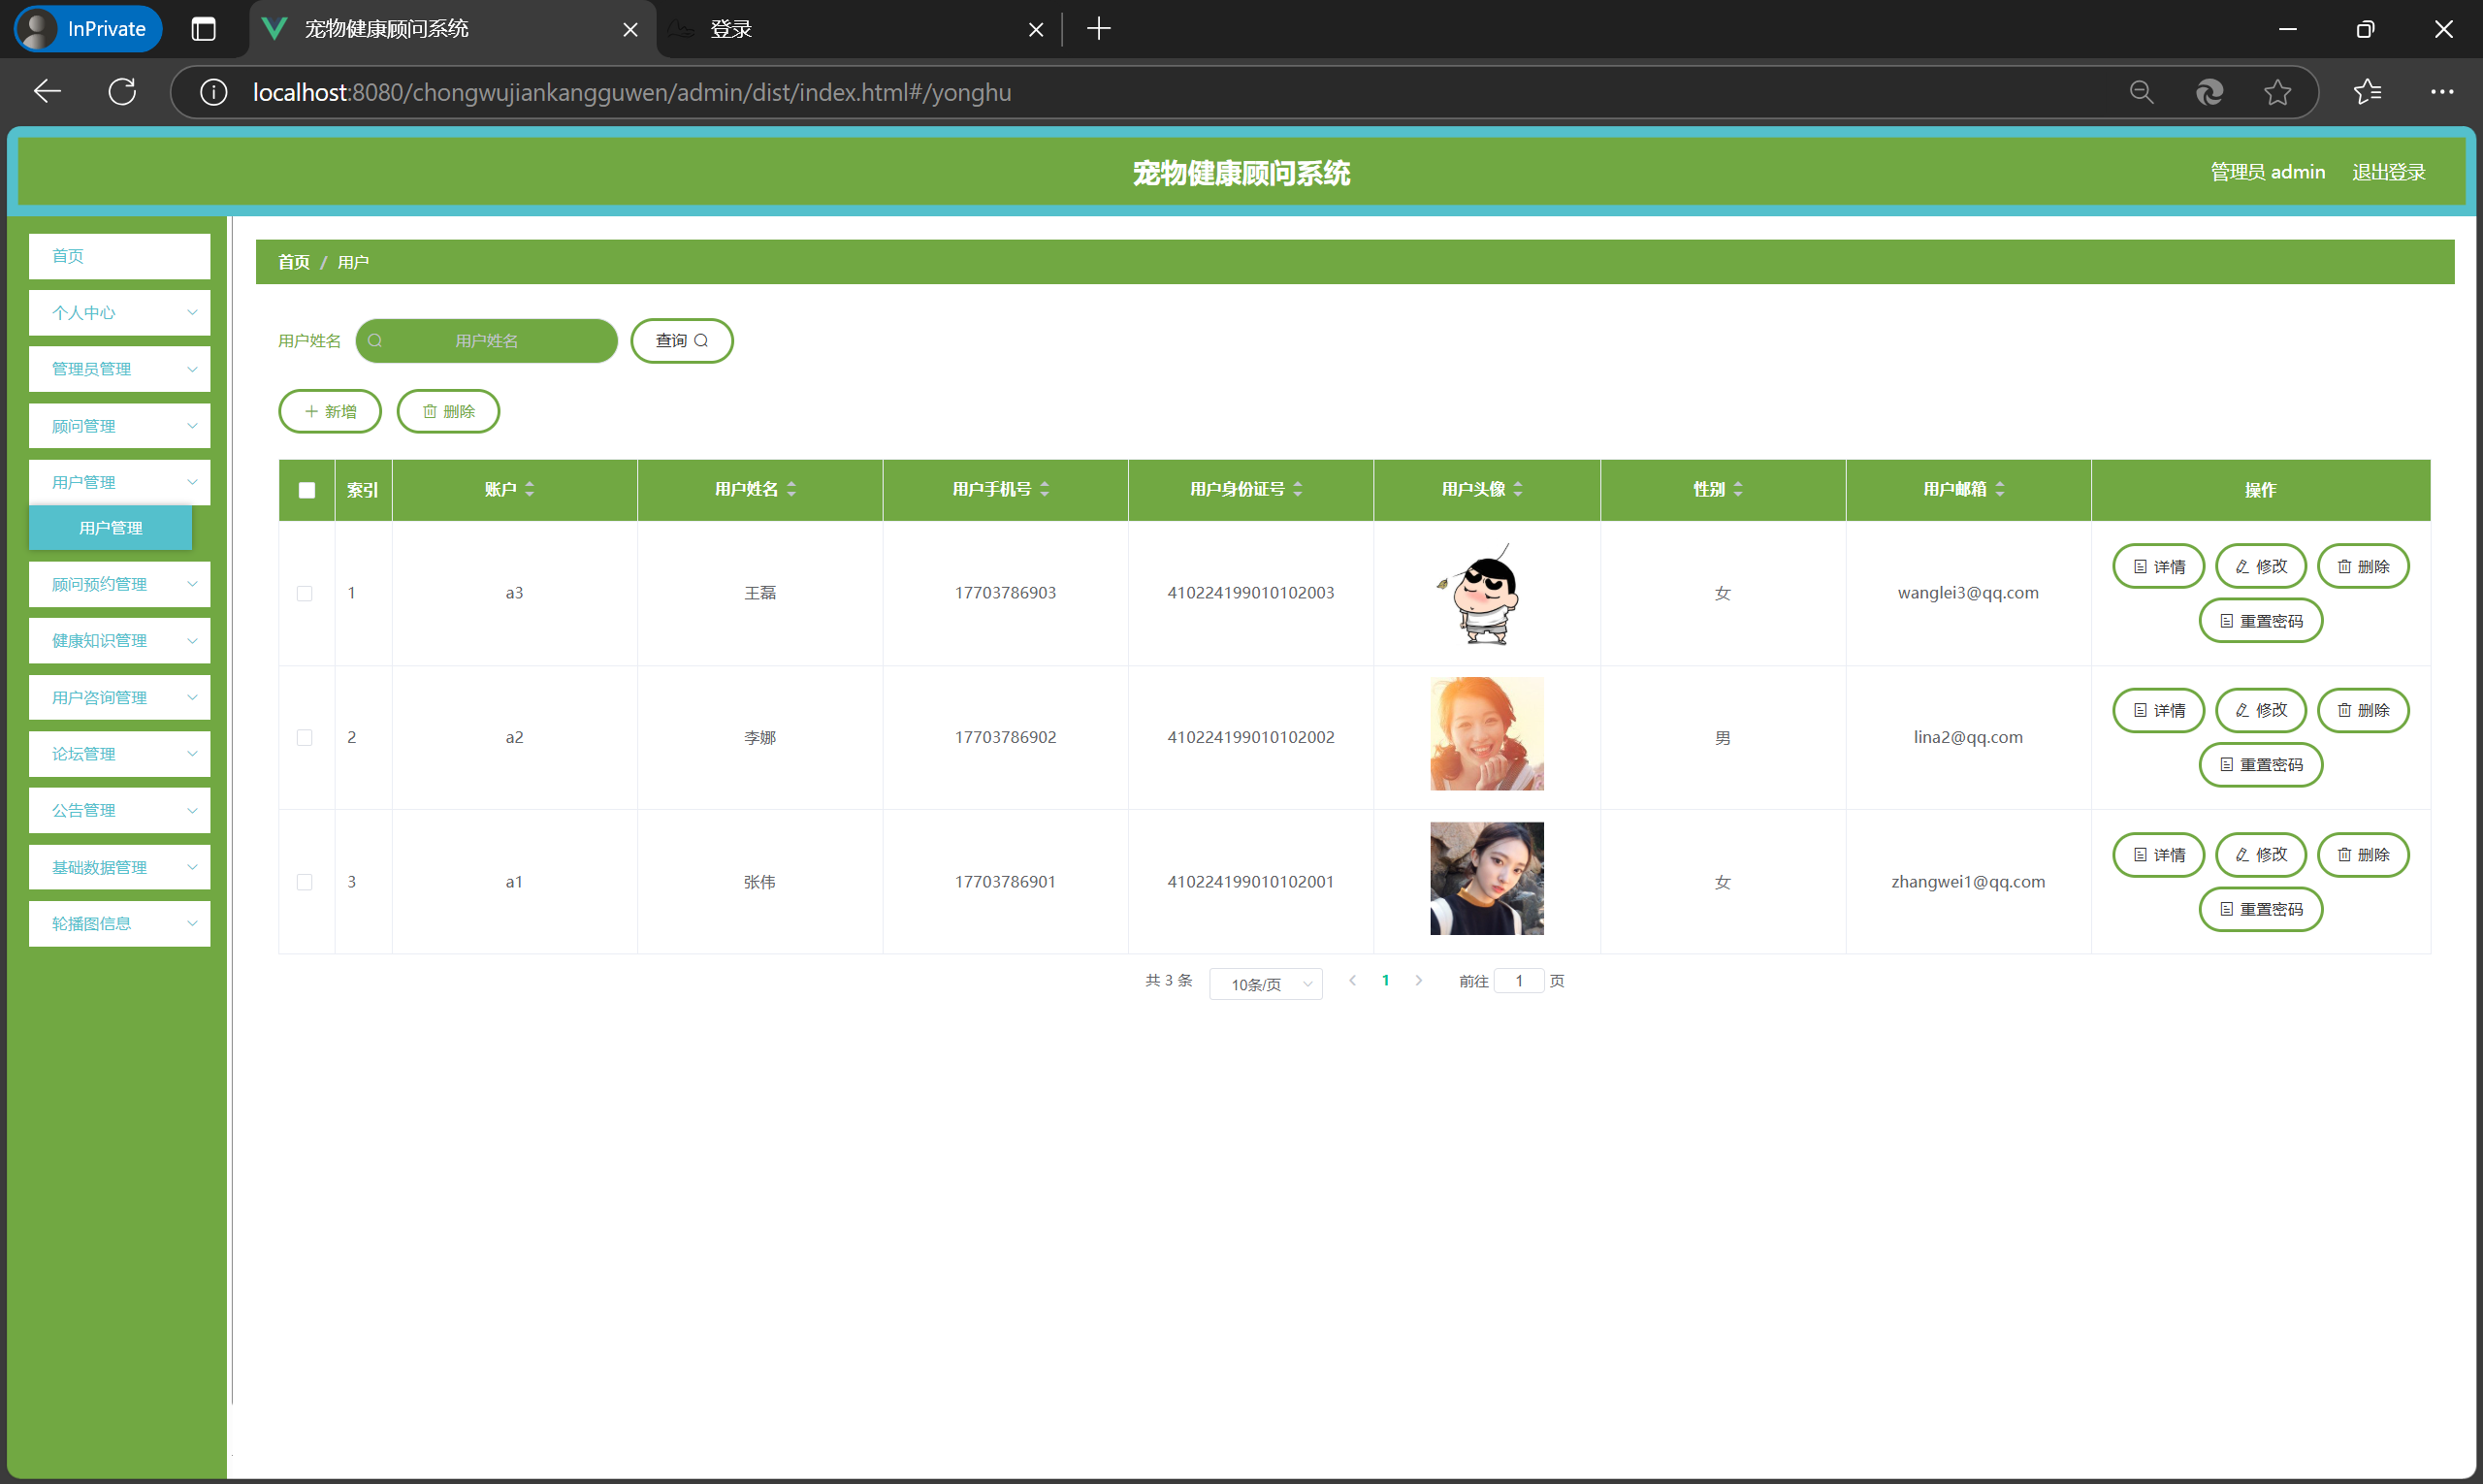Expand the 论坛管理 sidebar menu
This screenshot has width=2483, height=1484.
pyautogui.click(x=120, y=754)
